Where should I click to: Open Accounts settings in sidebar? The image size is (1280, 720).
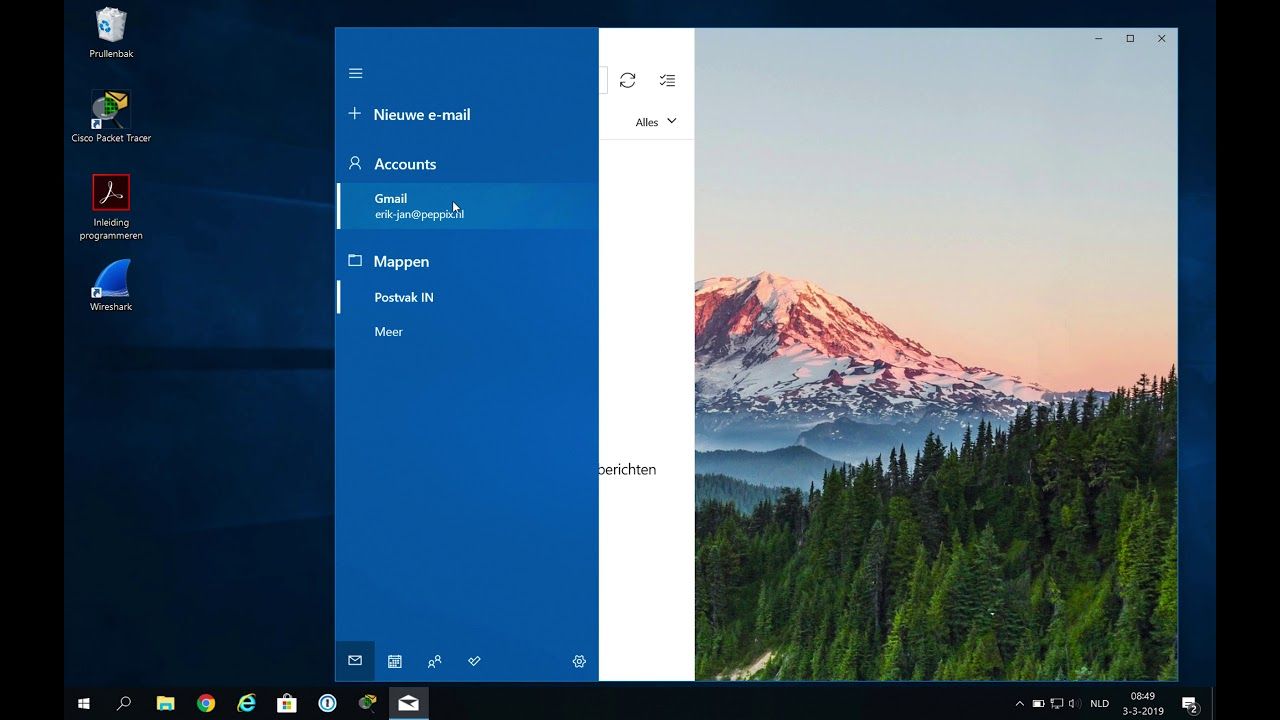pyautogui.click(x=405, y=163)
